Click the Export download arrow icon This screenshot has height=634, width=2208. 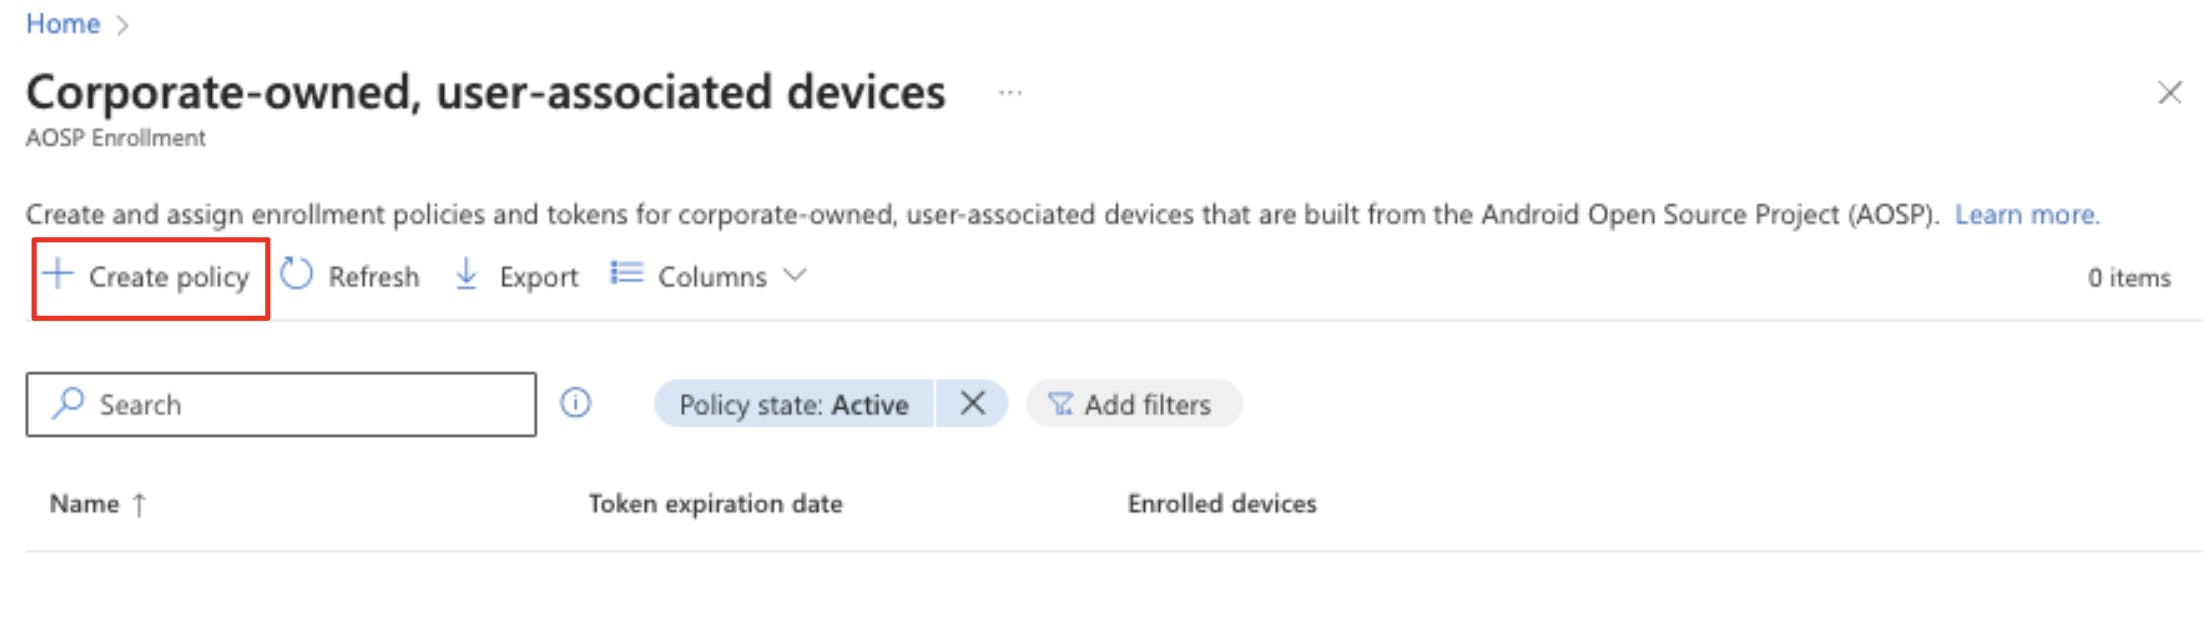(x=466, y=274)
